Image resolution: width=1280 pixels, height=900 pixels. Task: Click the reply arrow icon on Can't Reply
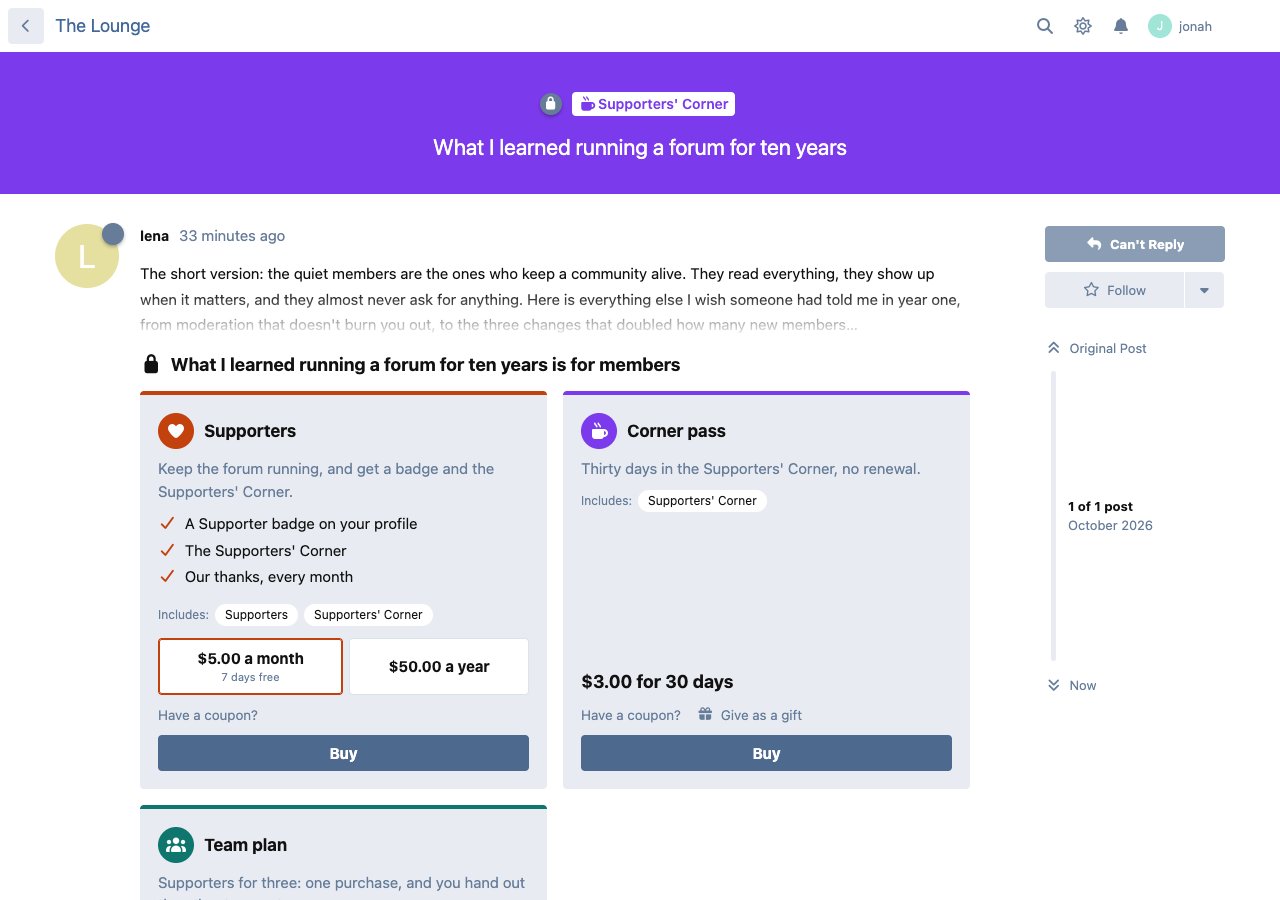click(1094, 244)
